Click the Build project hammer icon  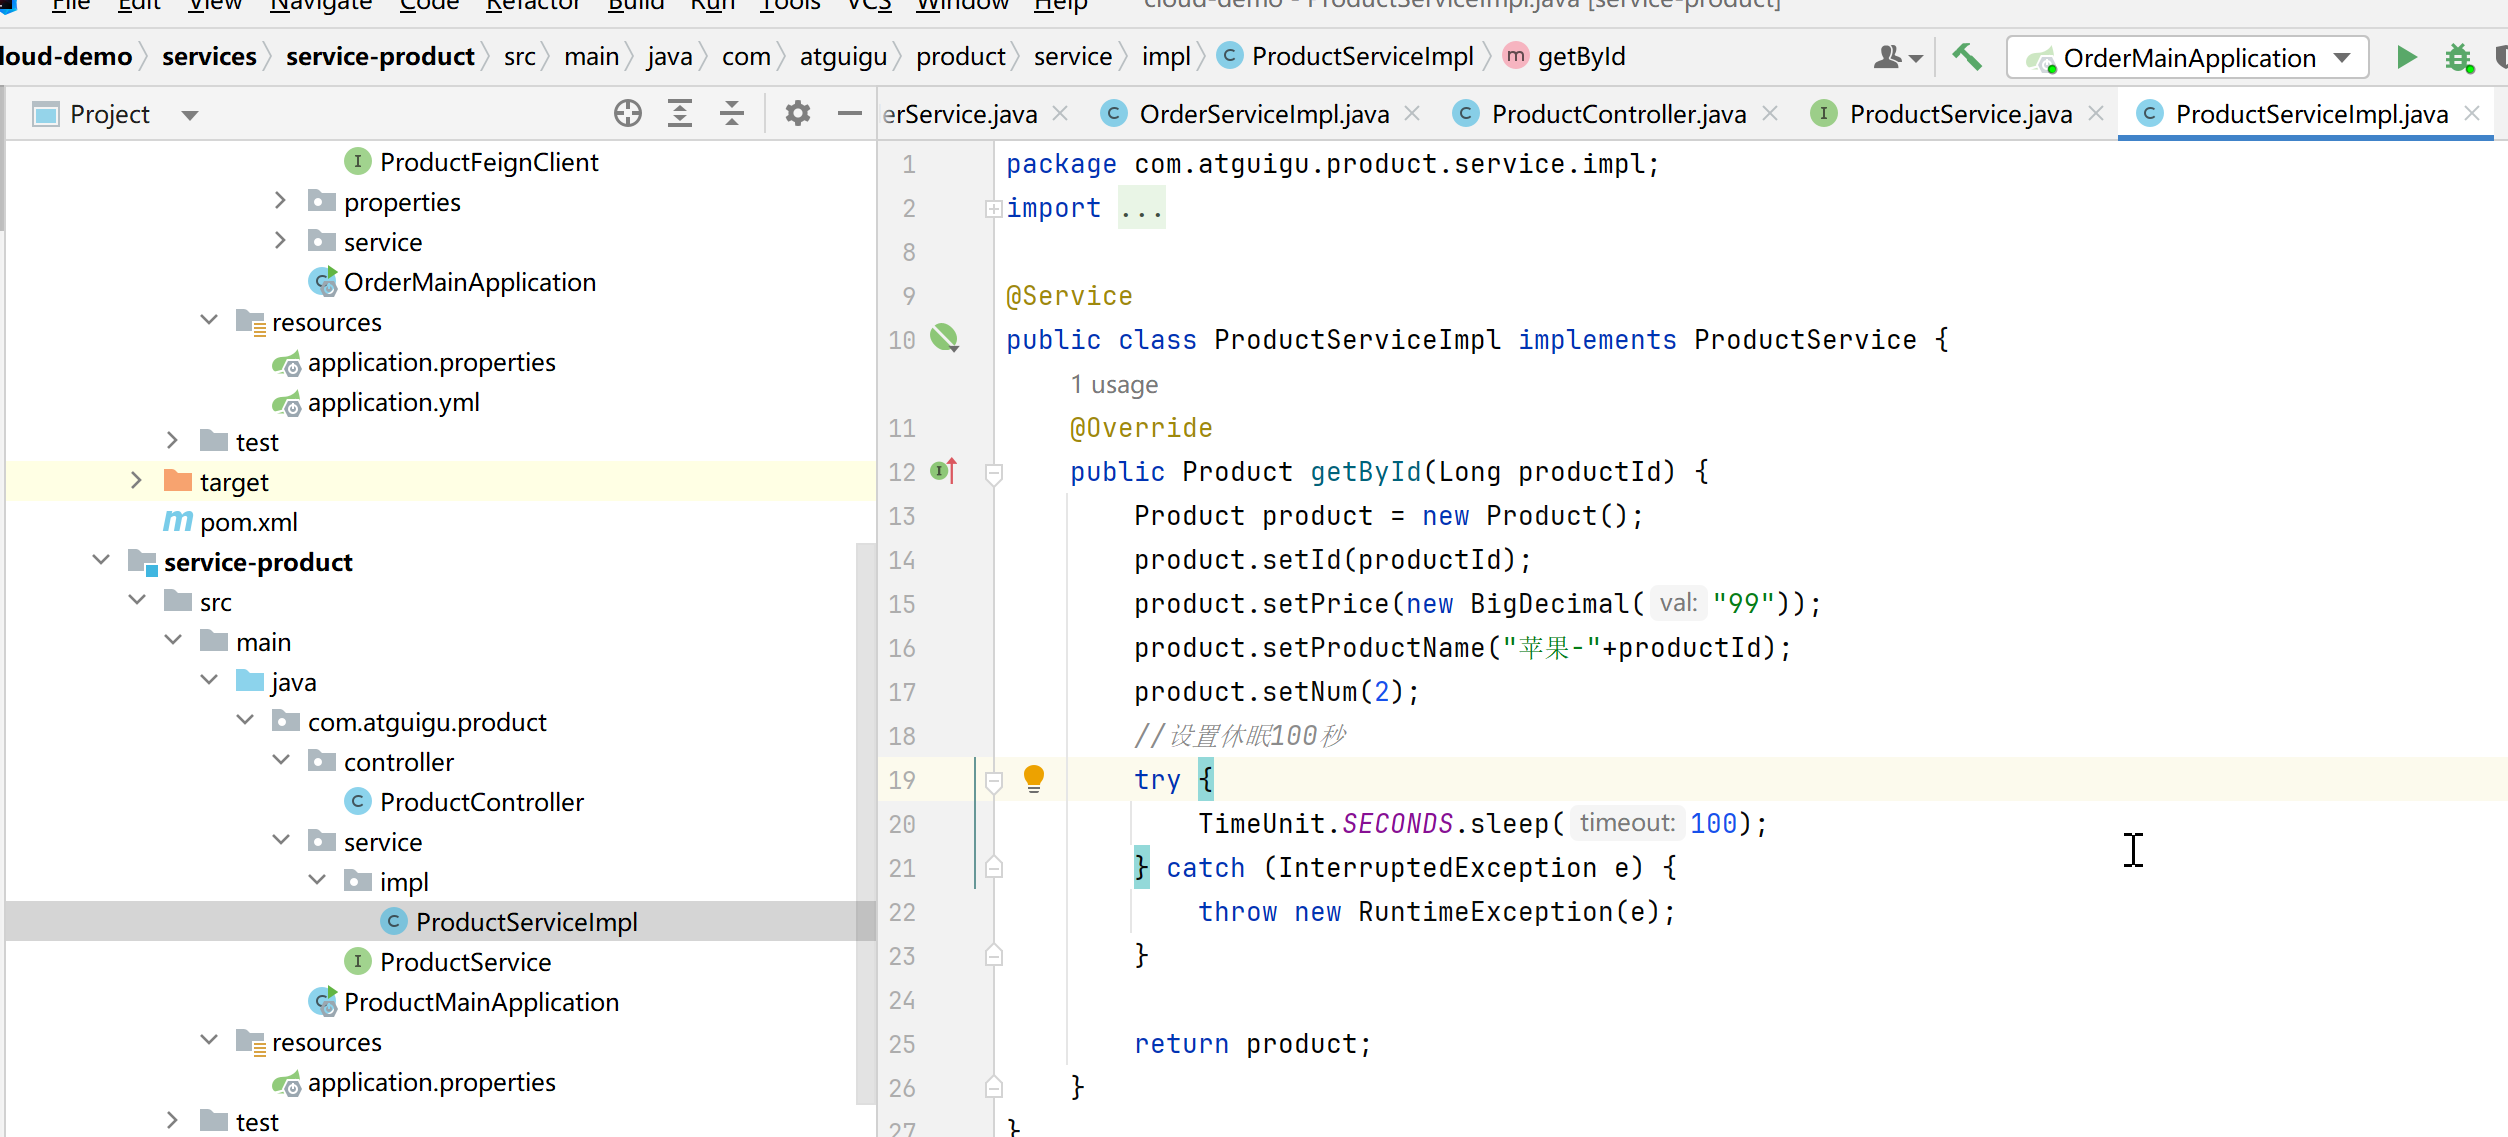[1966, 57]
